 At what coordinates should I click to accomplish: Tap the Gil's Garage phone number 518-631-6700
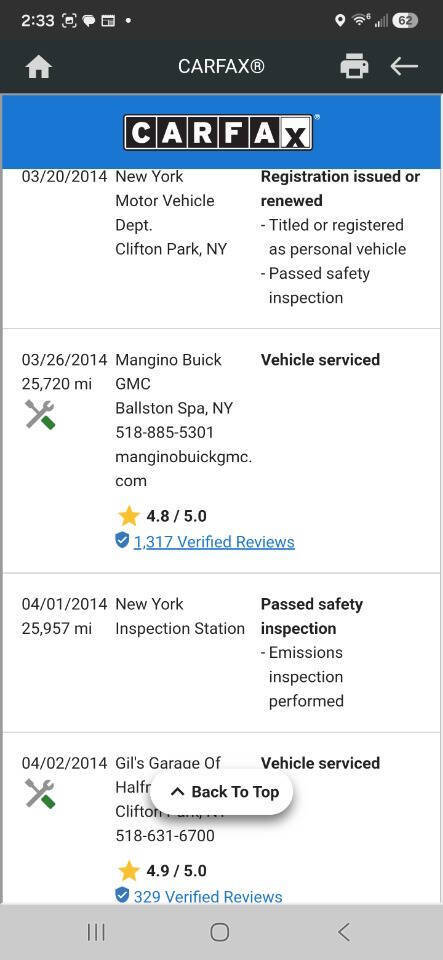point(165,836)
